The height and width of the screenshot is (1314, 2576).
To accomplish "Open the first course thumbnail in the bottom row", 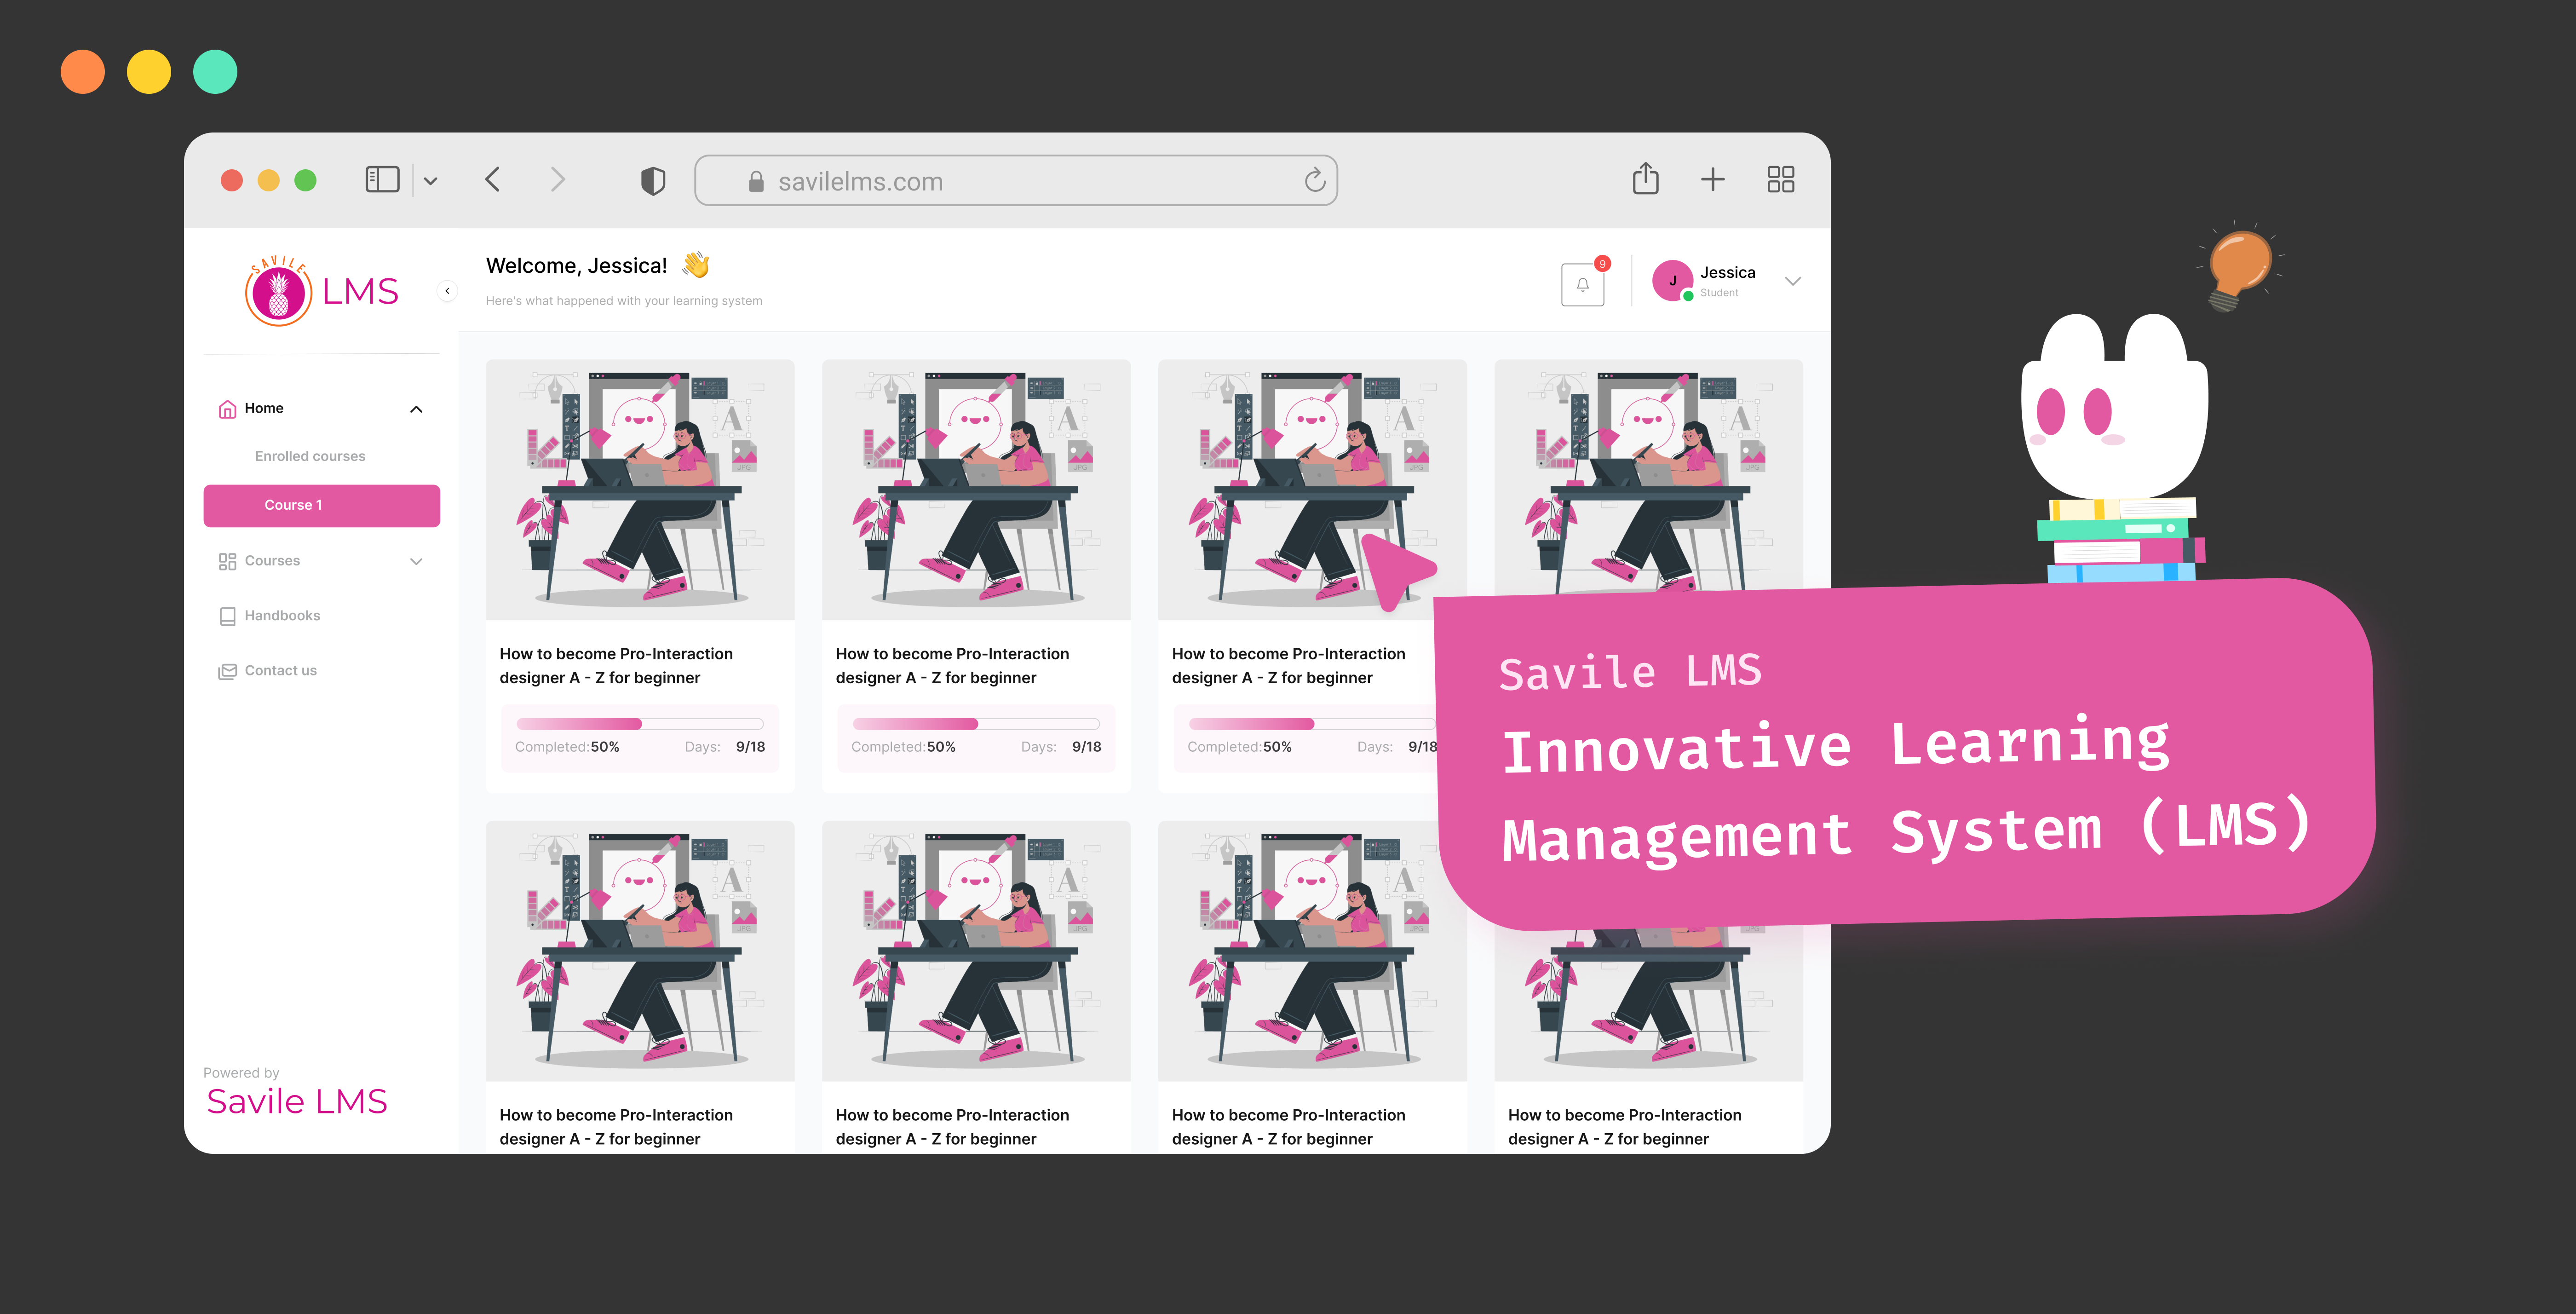I will [x=640, y=950].
